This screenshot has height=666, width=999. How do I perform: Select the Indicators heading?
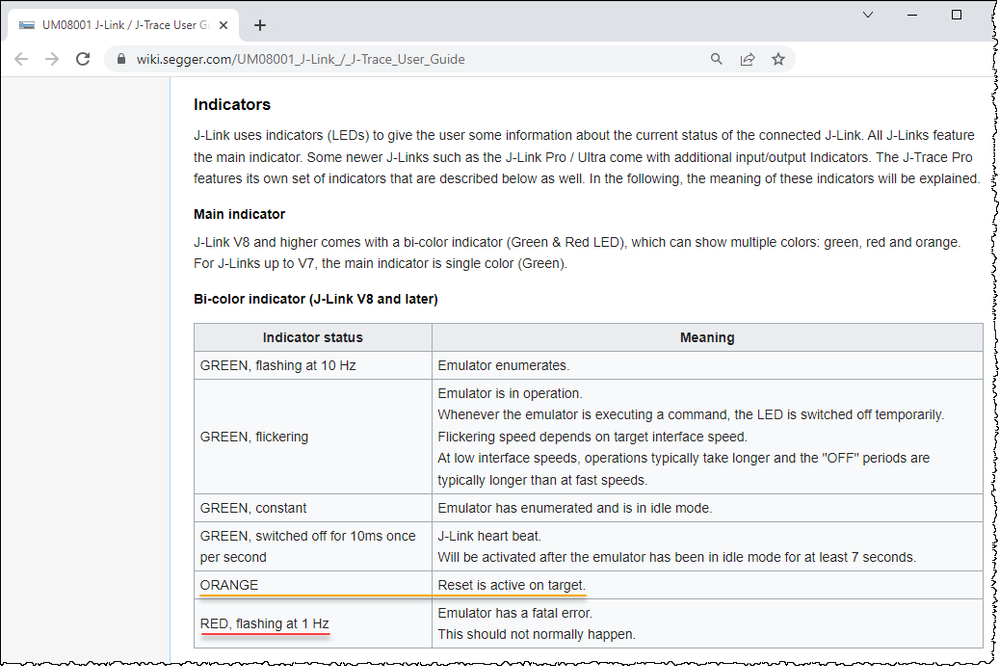coord(232,105)
